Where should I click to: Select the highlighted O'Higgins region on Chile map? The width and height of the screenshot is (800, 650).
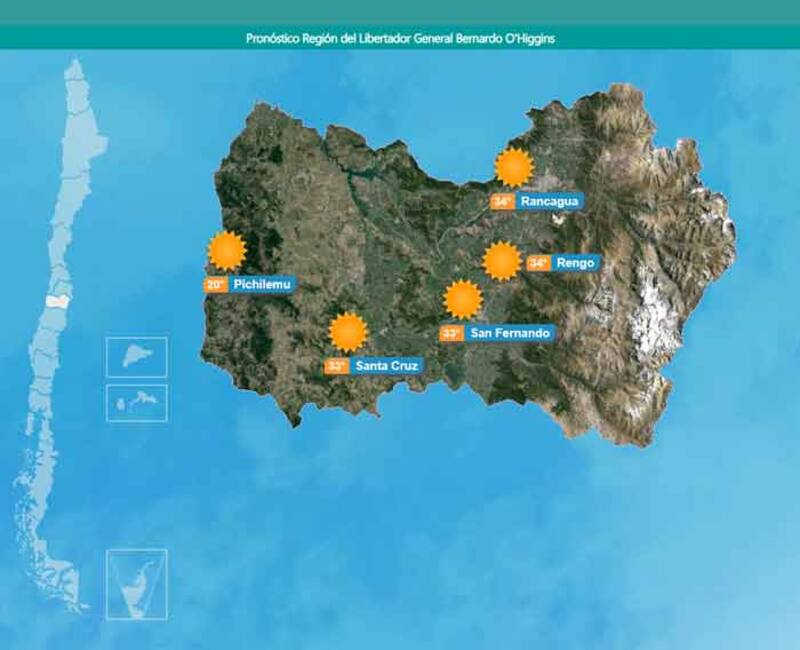pyautogui.click(x=59, y=300)
